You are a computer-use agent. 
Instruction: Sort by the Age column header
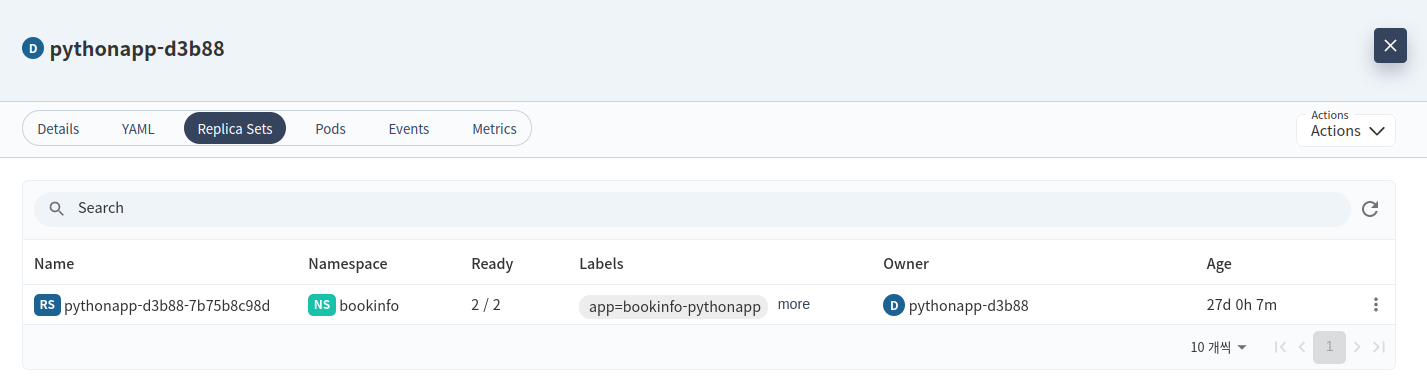click(x=1219, y=264)
